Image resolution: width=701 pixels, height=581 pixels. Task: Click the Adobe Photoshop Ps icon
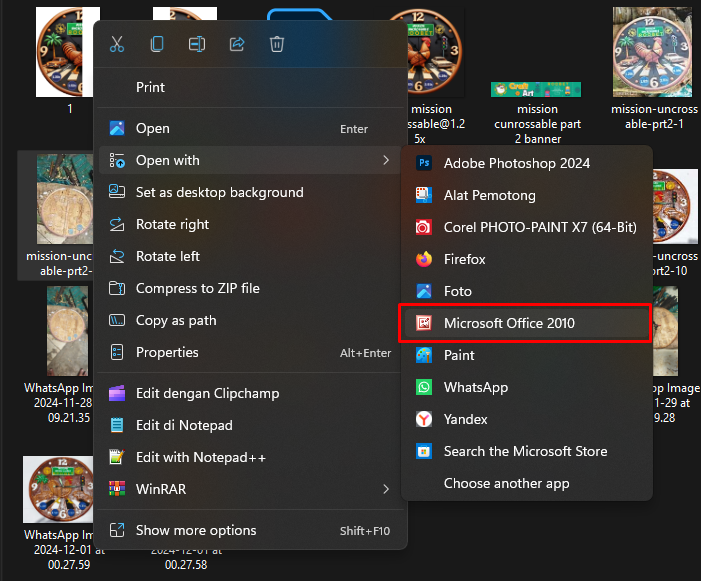point(424,163)
